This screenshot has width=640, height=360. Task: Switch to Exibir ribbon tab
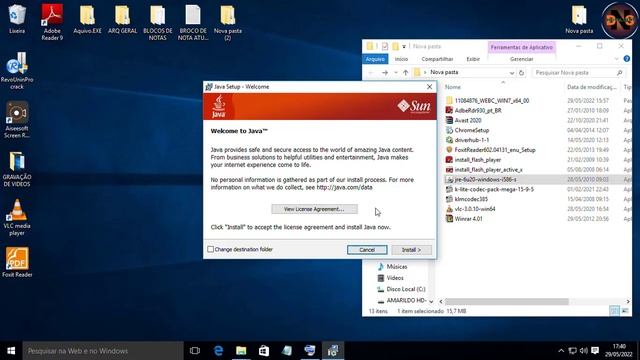click(473, 59)
